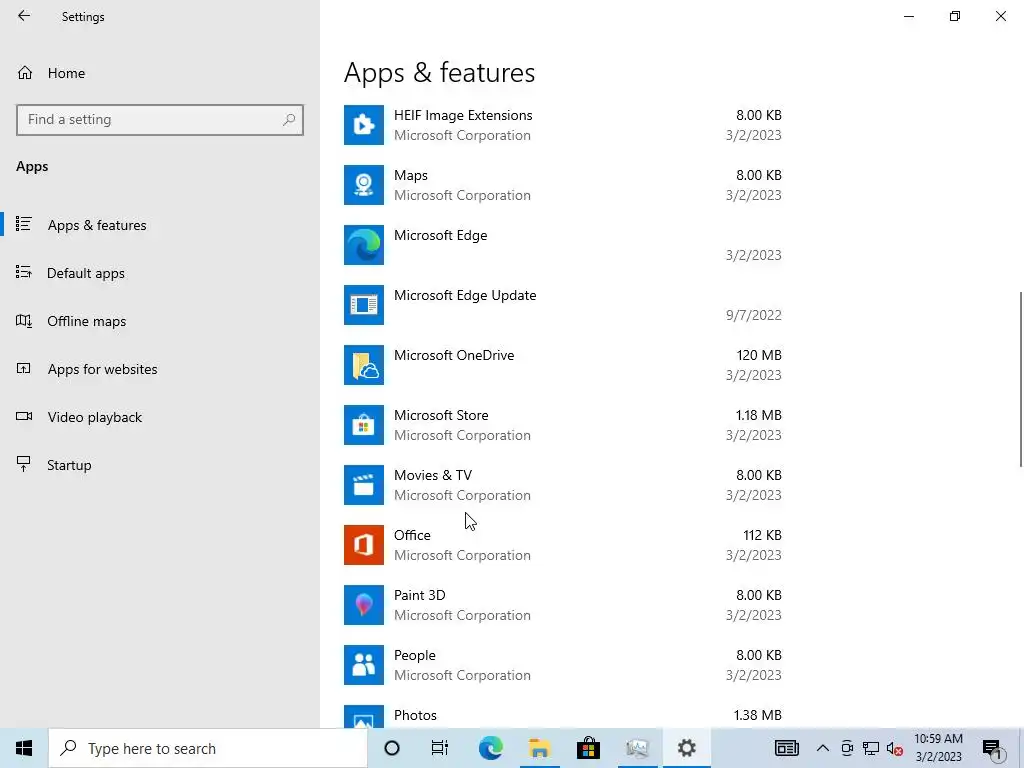The image size is (1024, 768).
Task: Go back with the Settings back arrow
Action: pos(24,16)
